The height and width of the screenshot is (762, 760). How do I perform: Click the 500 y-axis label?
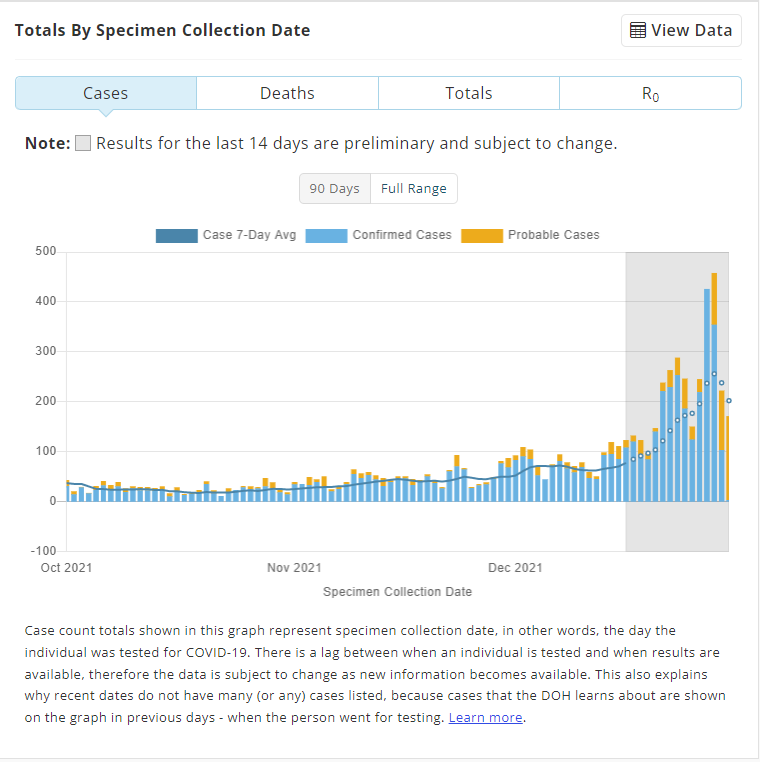(x=46, y=251)
